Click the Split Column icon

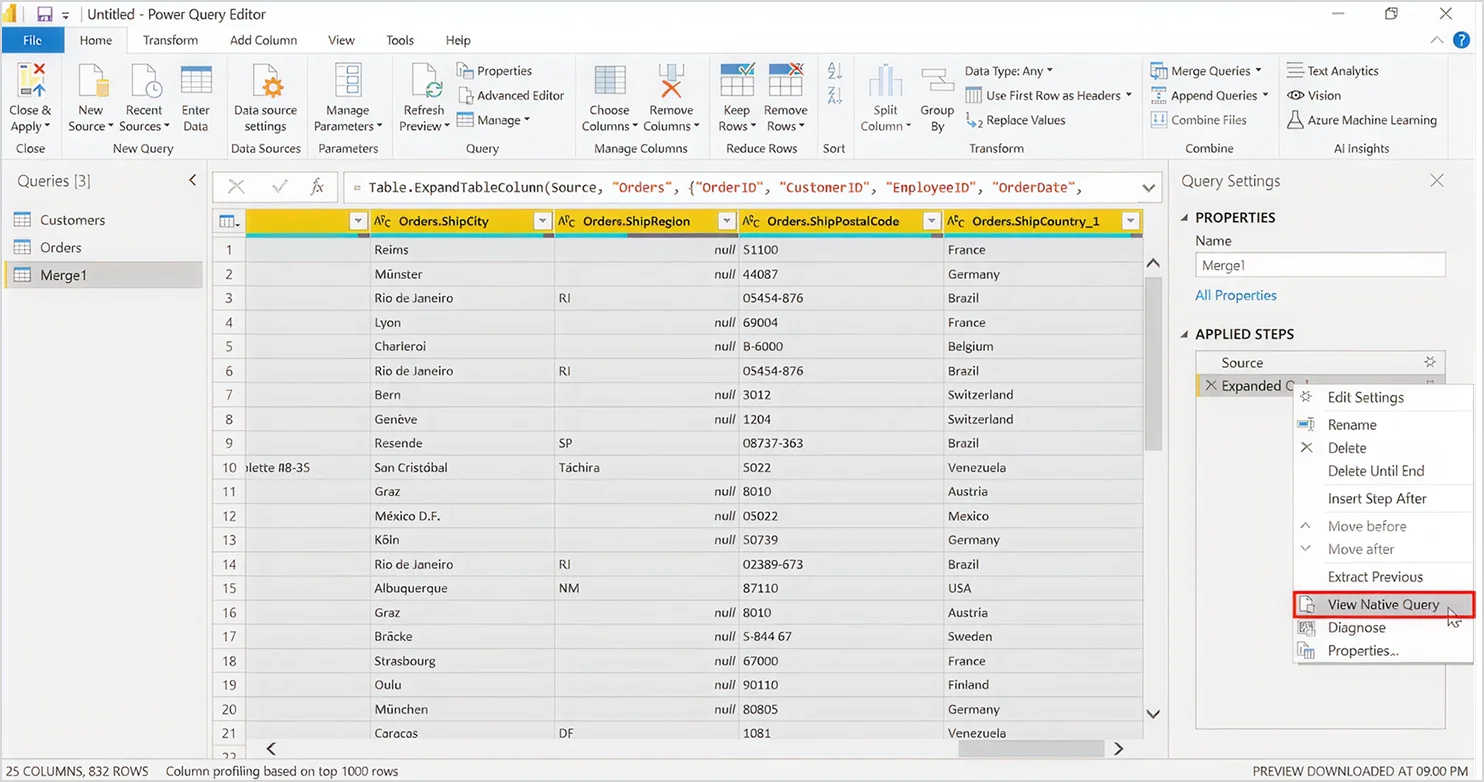click(x=886, y=80)
